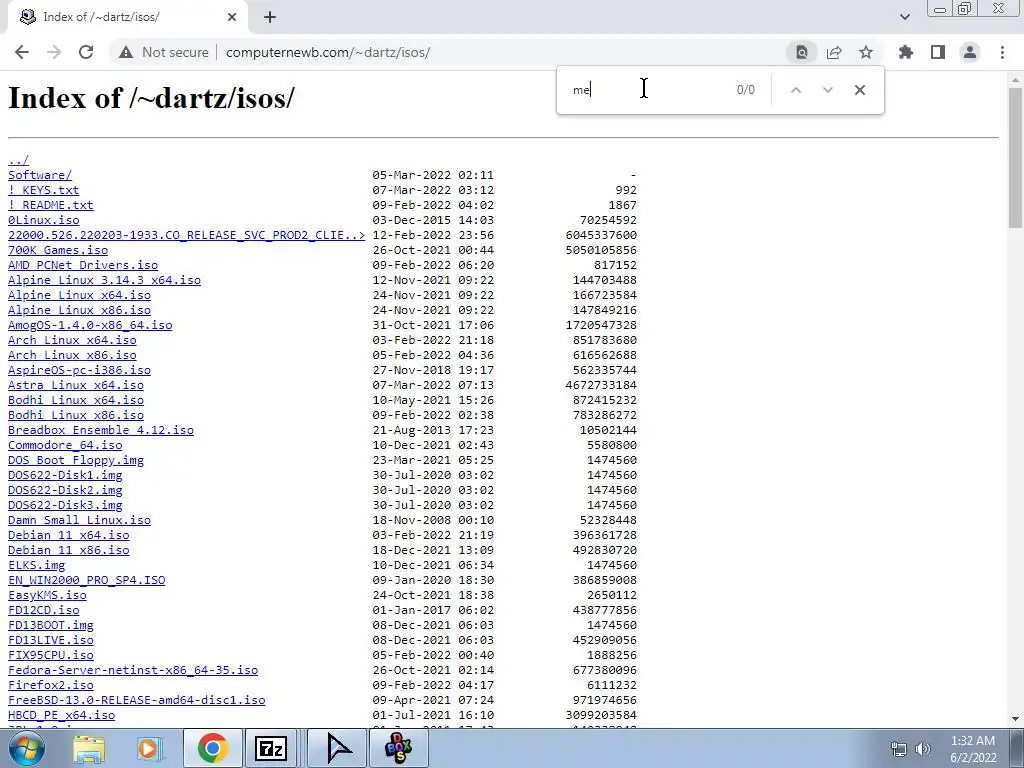Go back to the previous page
Viewport: 1024px width, 768px height.
(x=22, y=52)
